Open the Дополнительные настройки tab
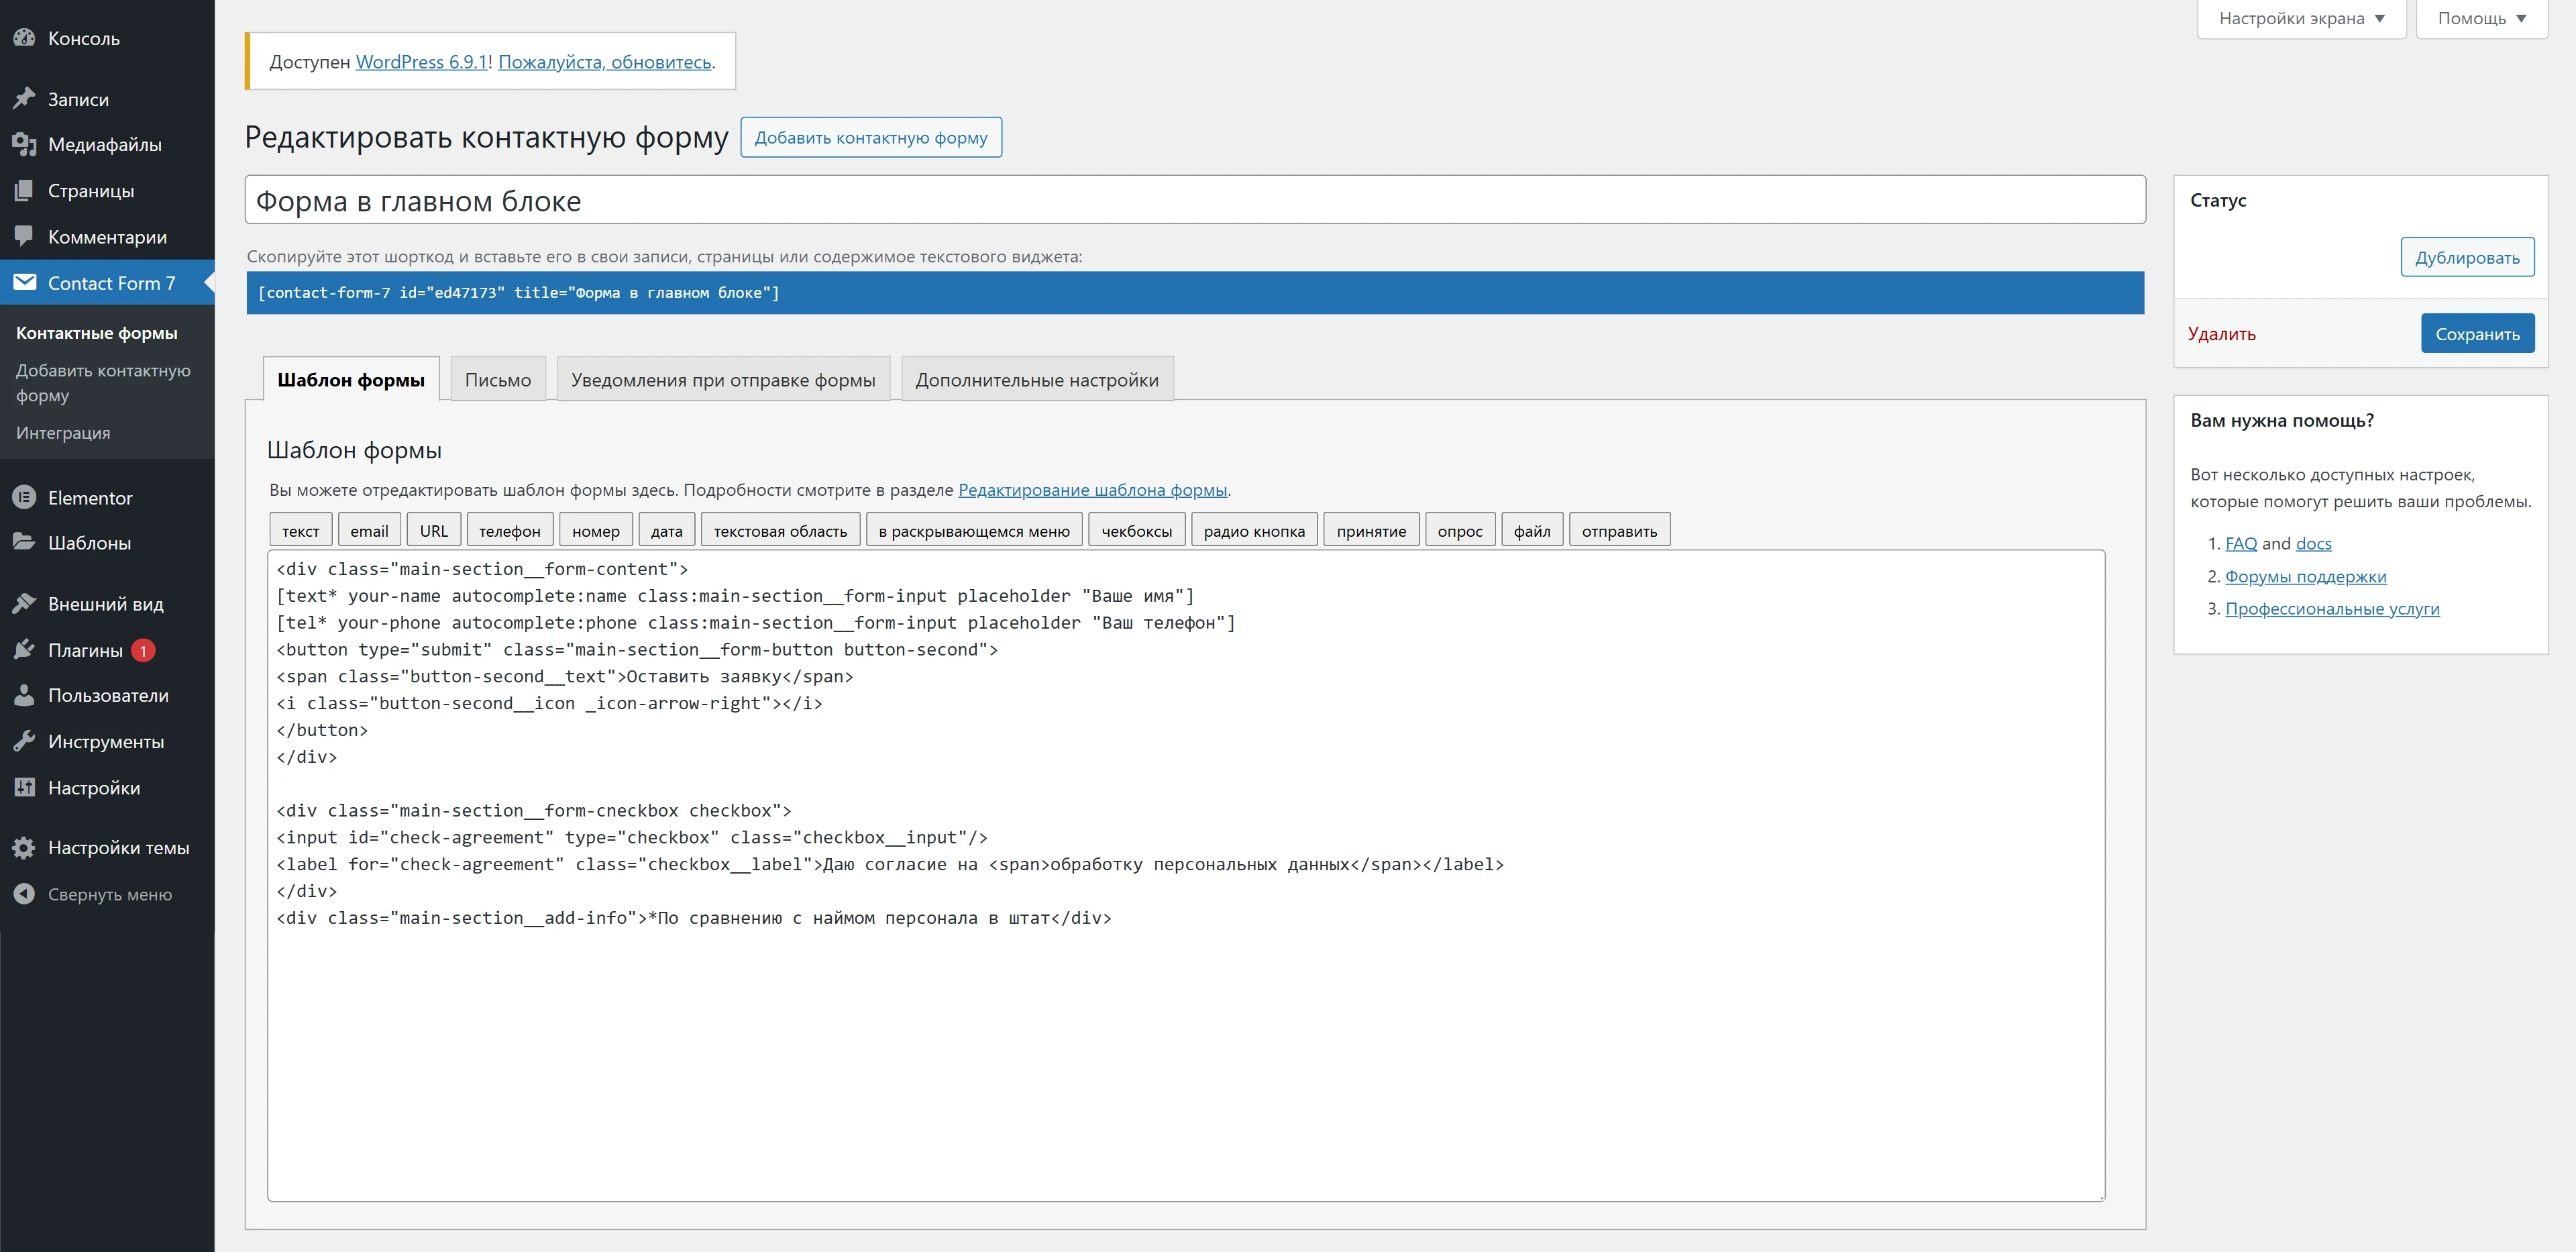 tap(1036, 380)
